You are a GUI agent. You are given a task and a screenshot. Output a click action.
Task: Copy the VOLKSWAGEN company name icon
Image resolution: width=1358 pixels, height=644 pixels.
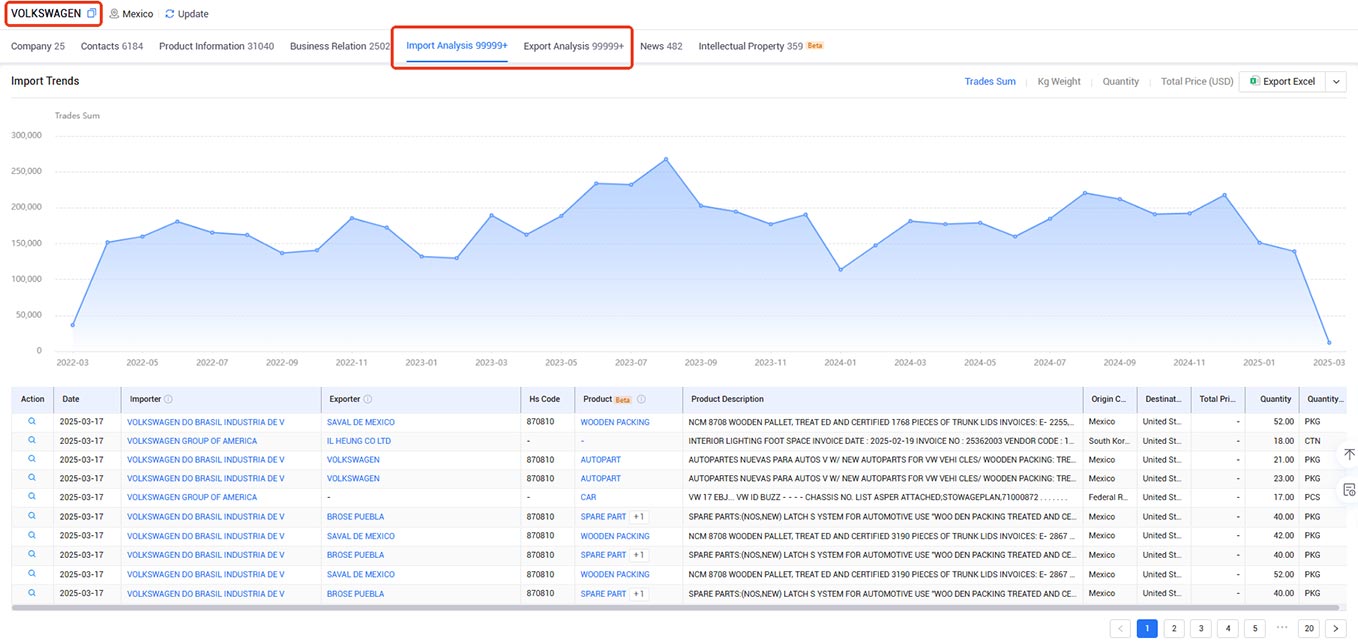pyautogui.click(x=92, y=14)
